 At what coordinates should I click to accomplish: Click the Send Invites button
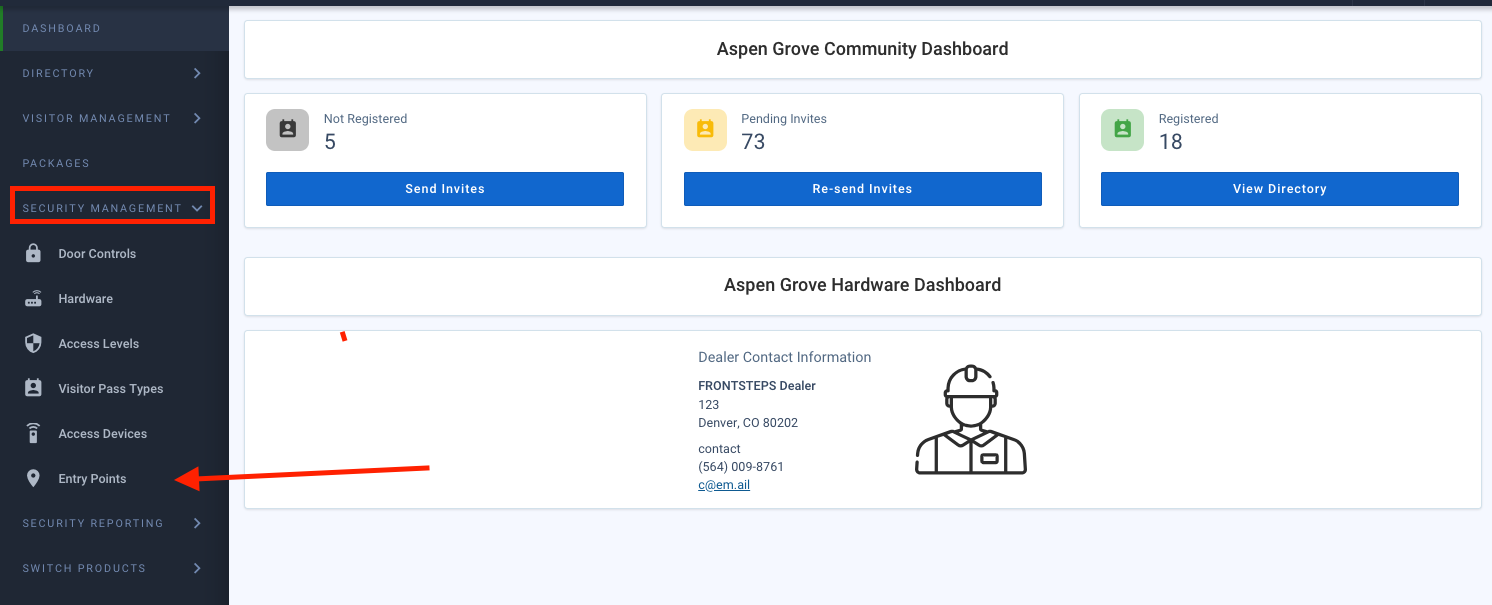pyautogui.click(x=444, y=188)
